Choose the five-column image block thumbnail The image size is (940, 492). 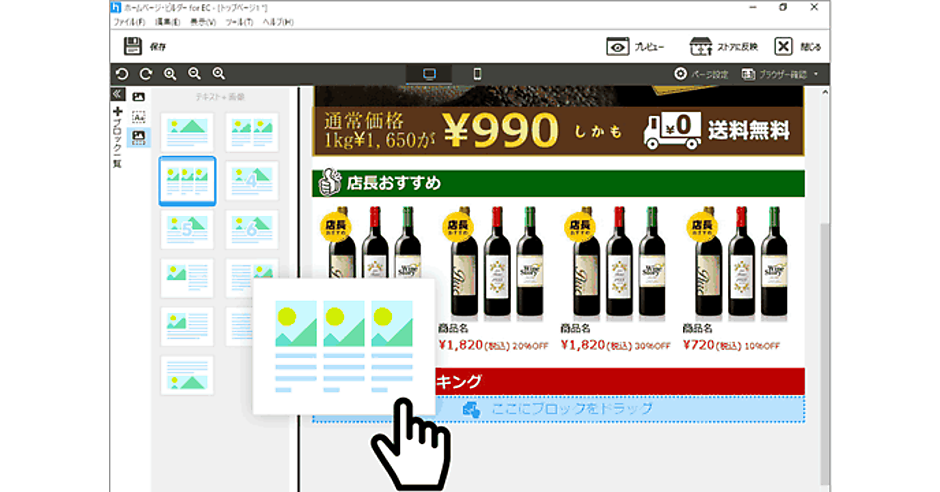point(187,229)
